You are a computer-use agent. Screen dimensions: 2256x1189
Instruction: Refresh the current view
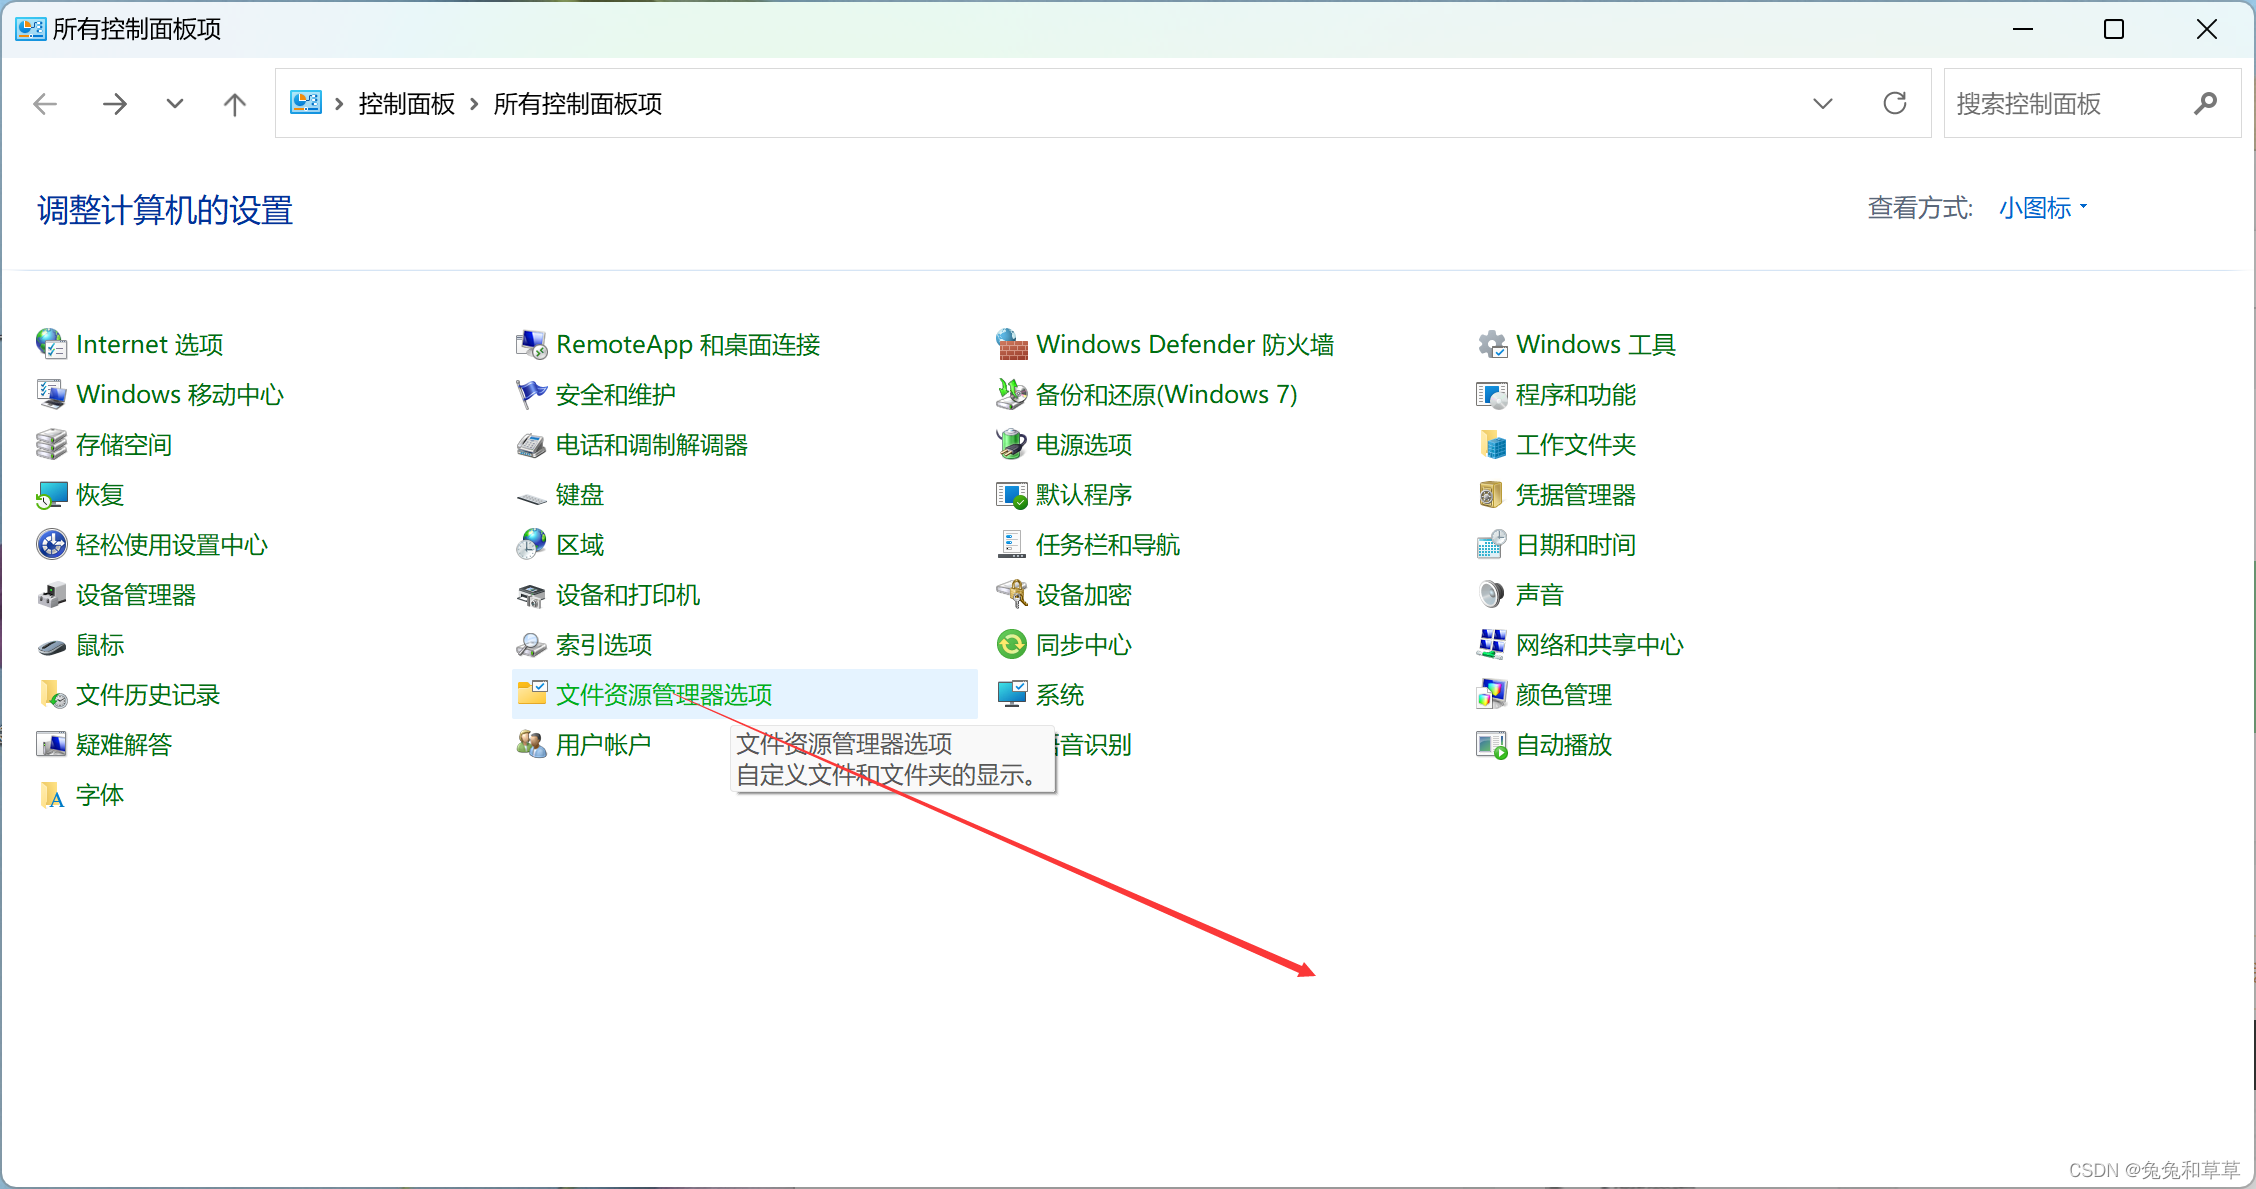click(x=1895, y=103)
